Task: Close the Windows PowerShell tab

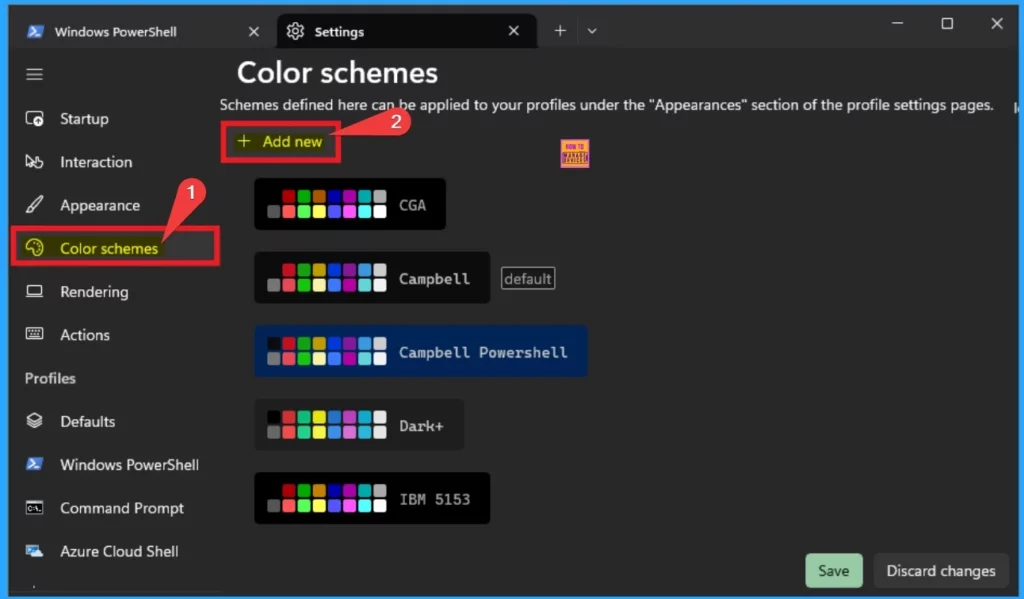Action: tap(254, 31)
